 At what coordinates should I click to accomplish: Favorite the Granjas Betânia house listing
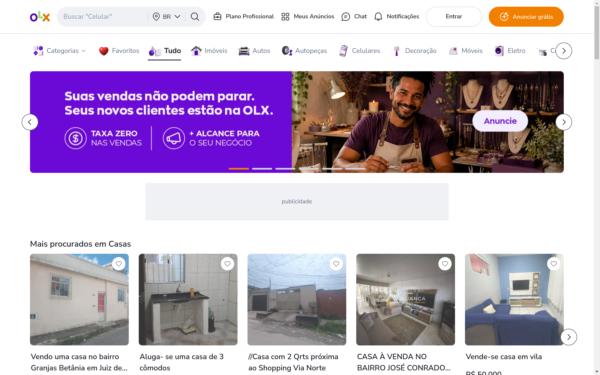click(119, 264)
